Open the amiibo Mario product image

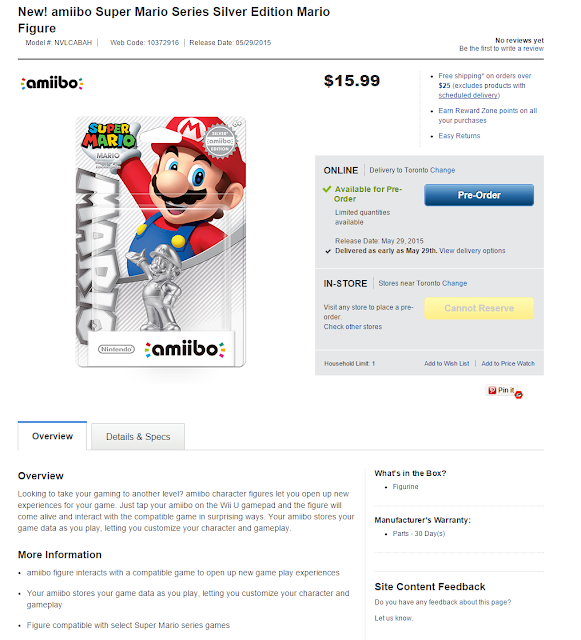tap(161, 242)
